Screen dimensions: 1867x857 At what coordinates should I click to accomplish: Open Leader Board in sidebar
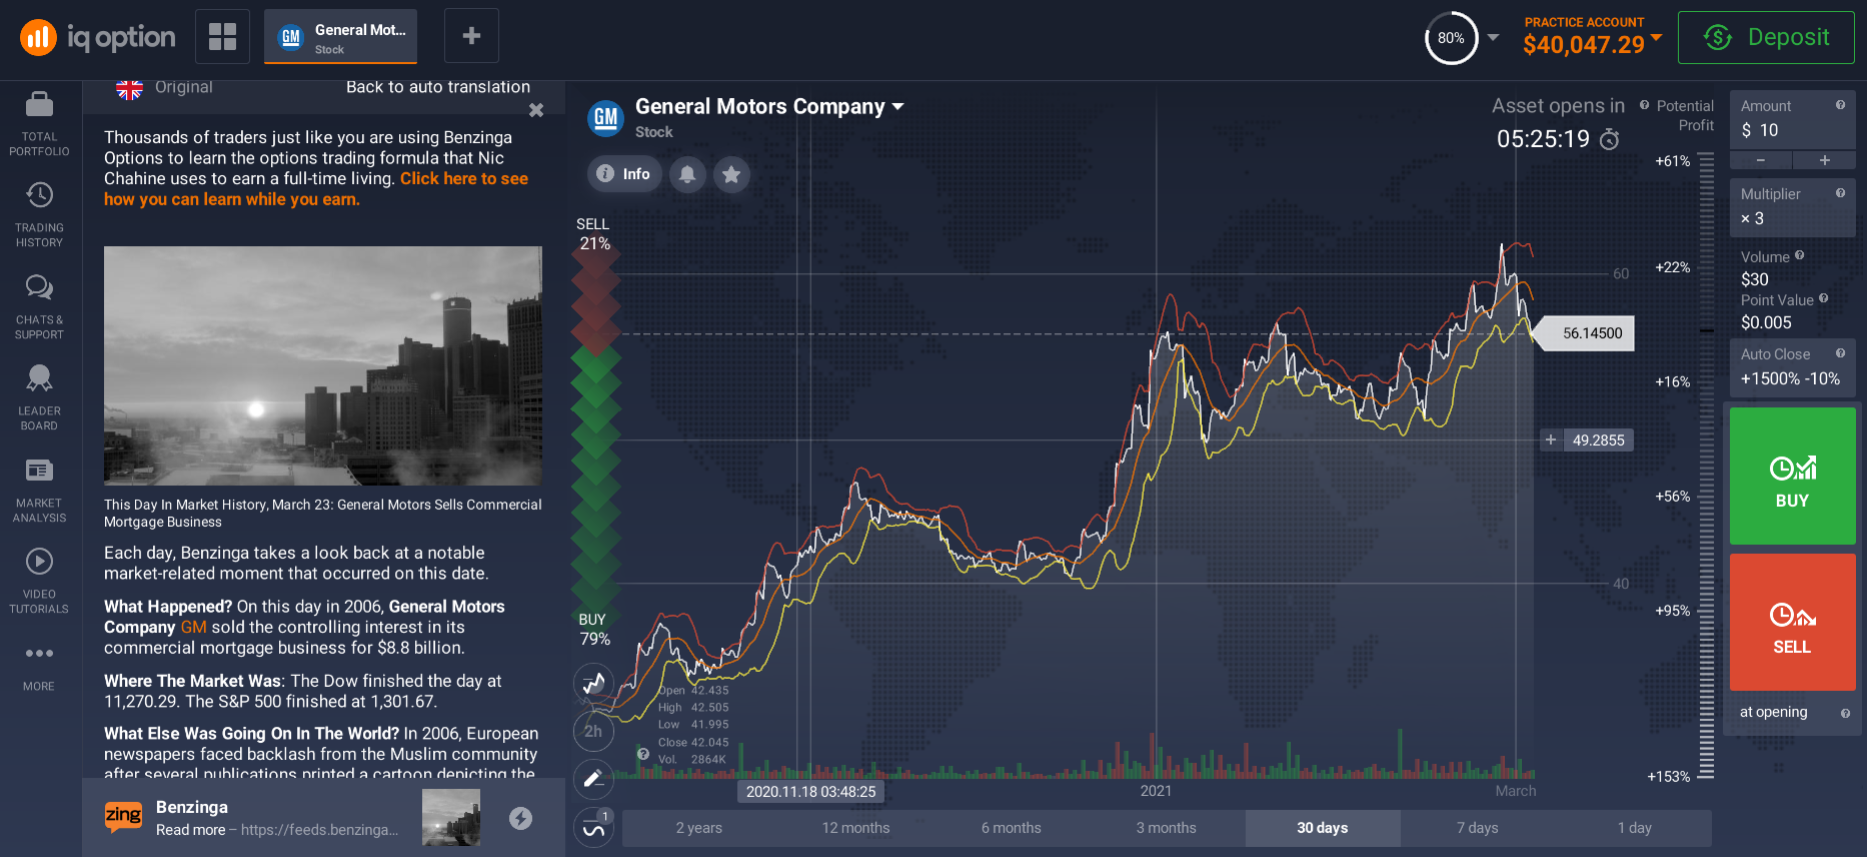pos(39,398)
